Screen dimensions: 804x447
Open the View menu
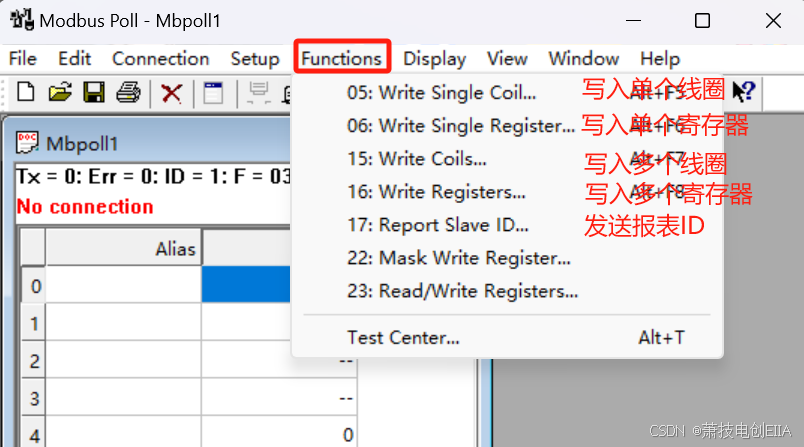point(507,58)
